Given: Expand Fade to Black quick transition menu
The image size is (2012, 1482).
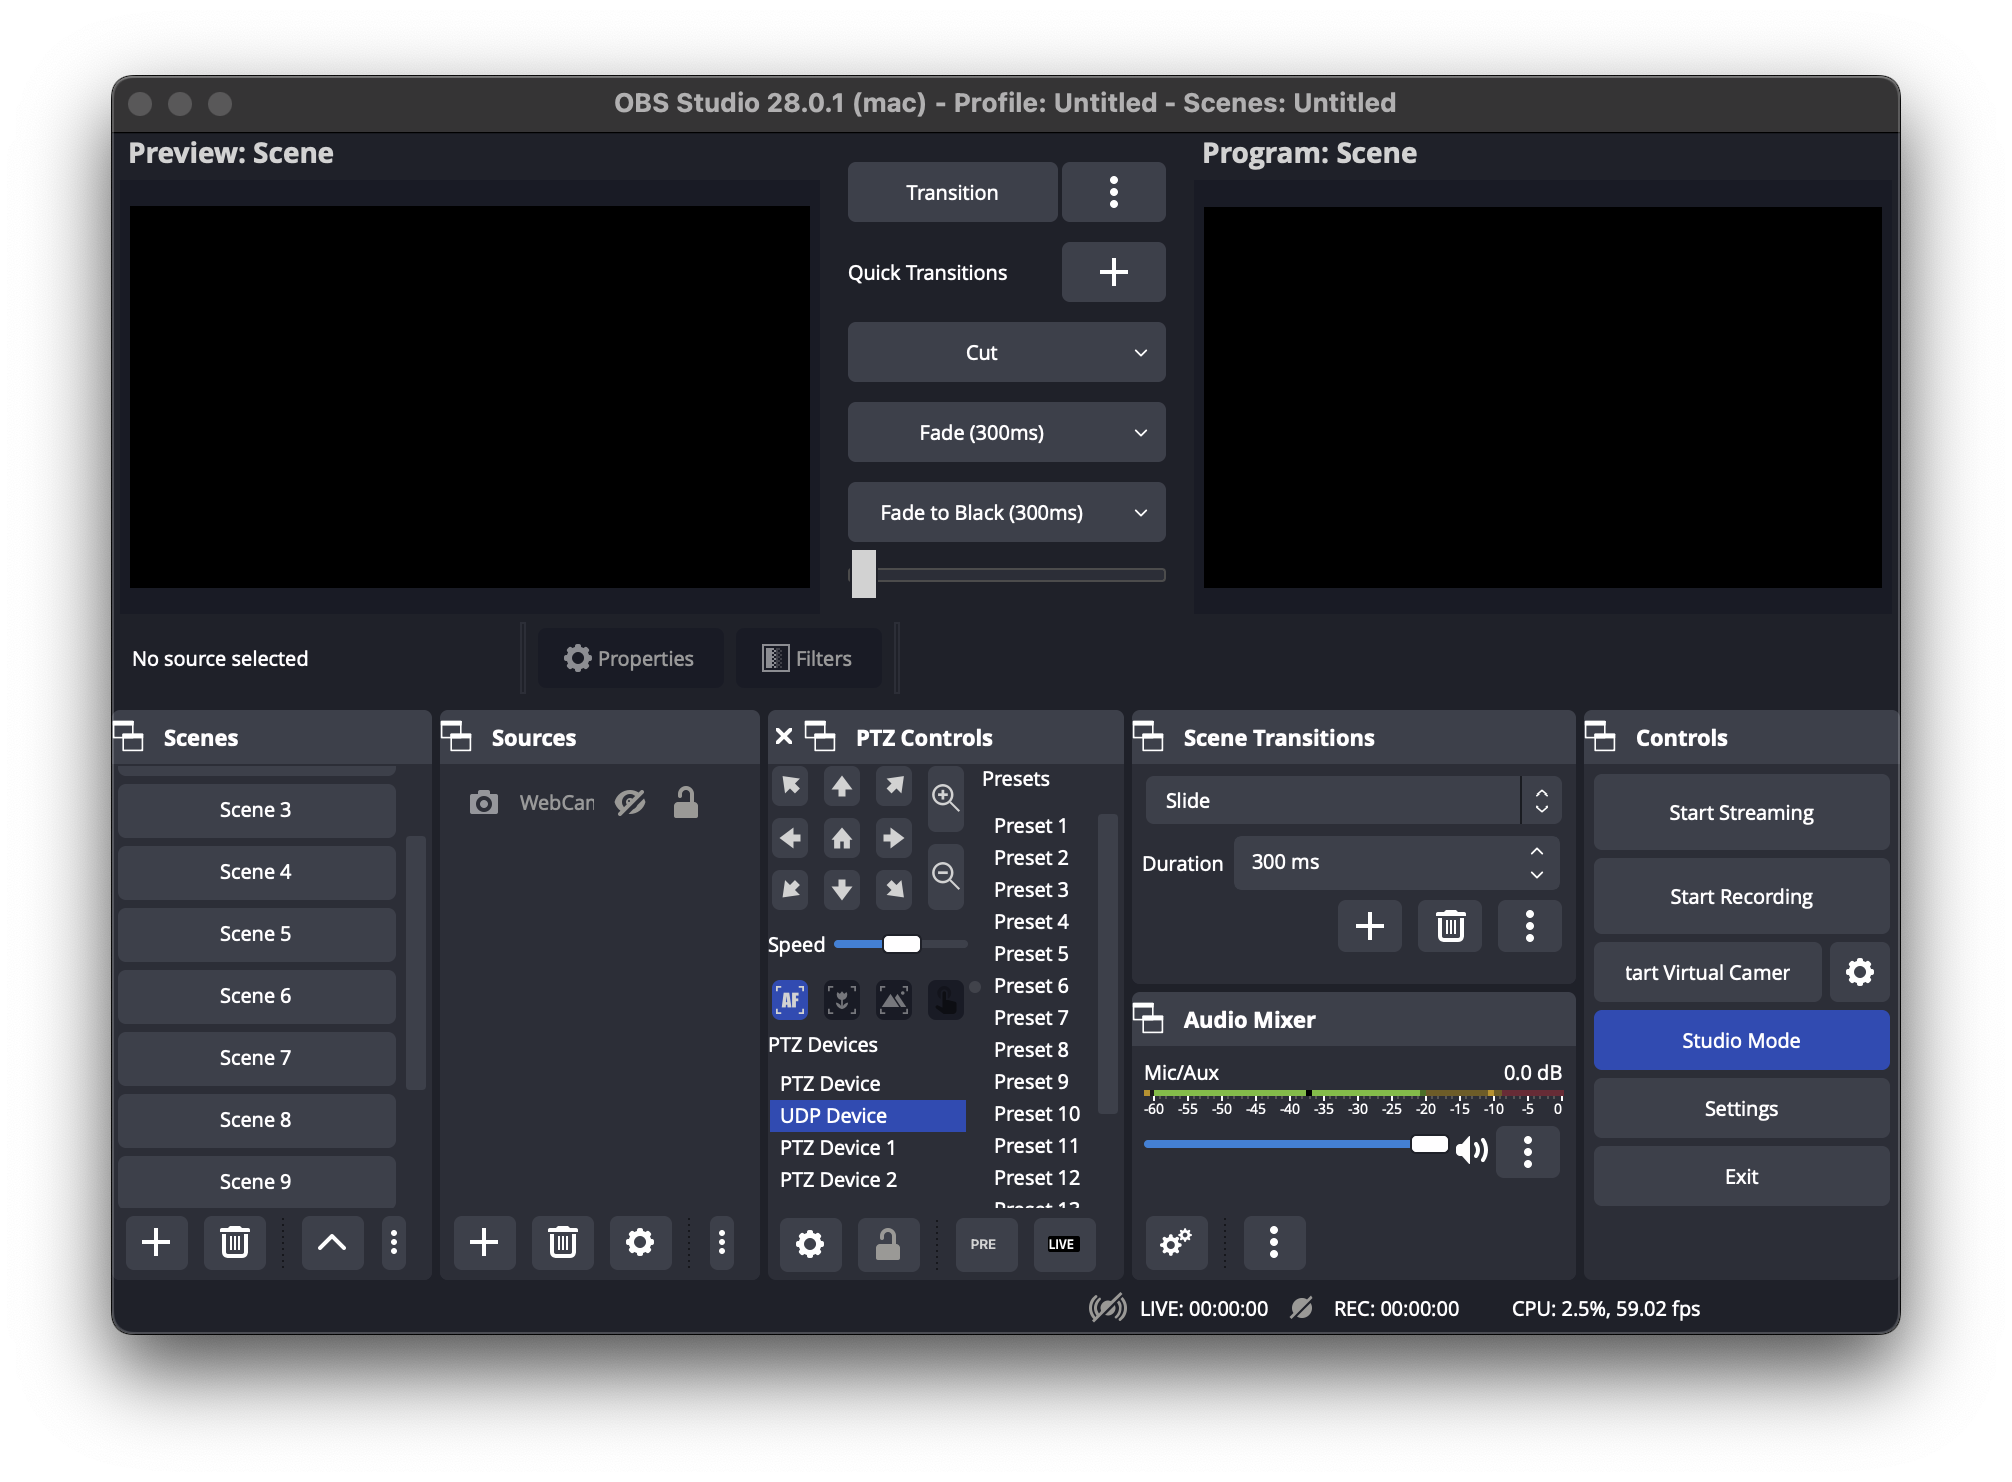Looking at the screenshot, I should pyautogui.click(x=1140, y=513).
